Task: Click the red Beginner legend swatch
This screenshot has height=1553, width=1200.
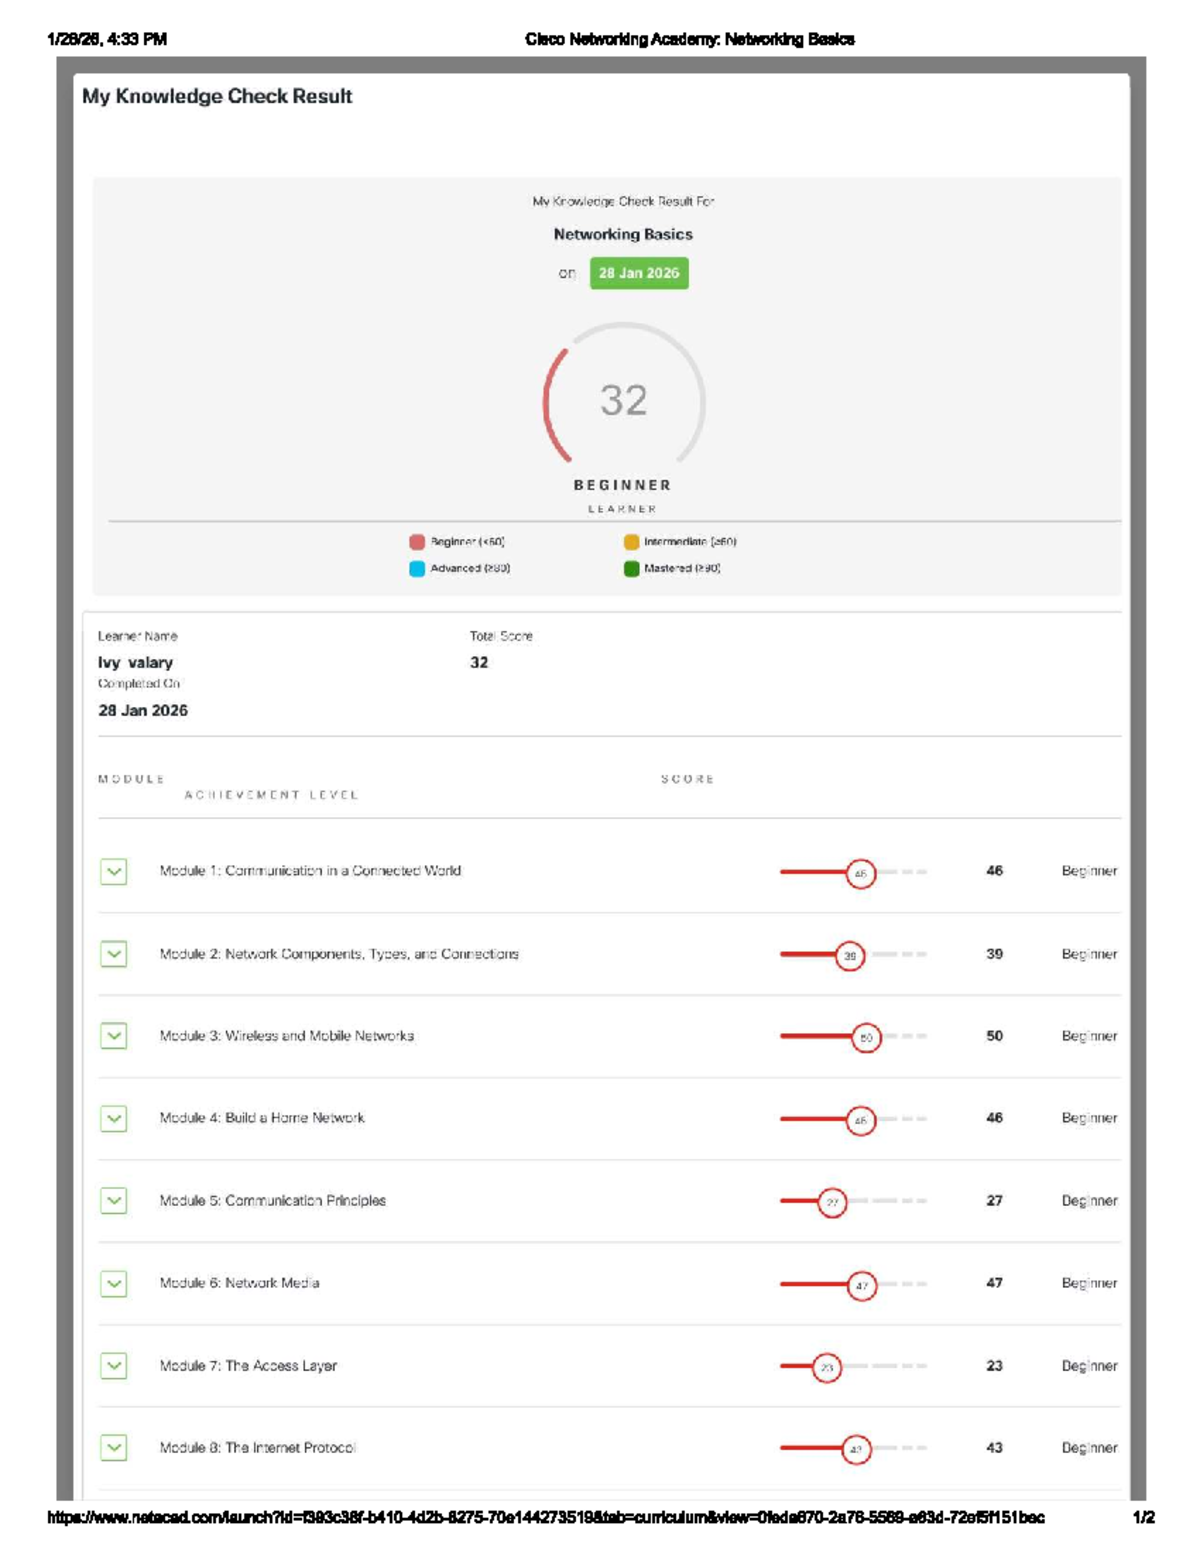Action: coord(417,542)
